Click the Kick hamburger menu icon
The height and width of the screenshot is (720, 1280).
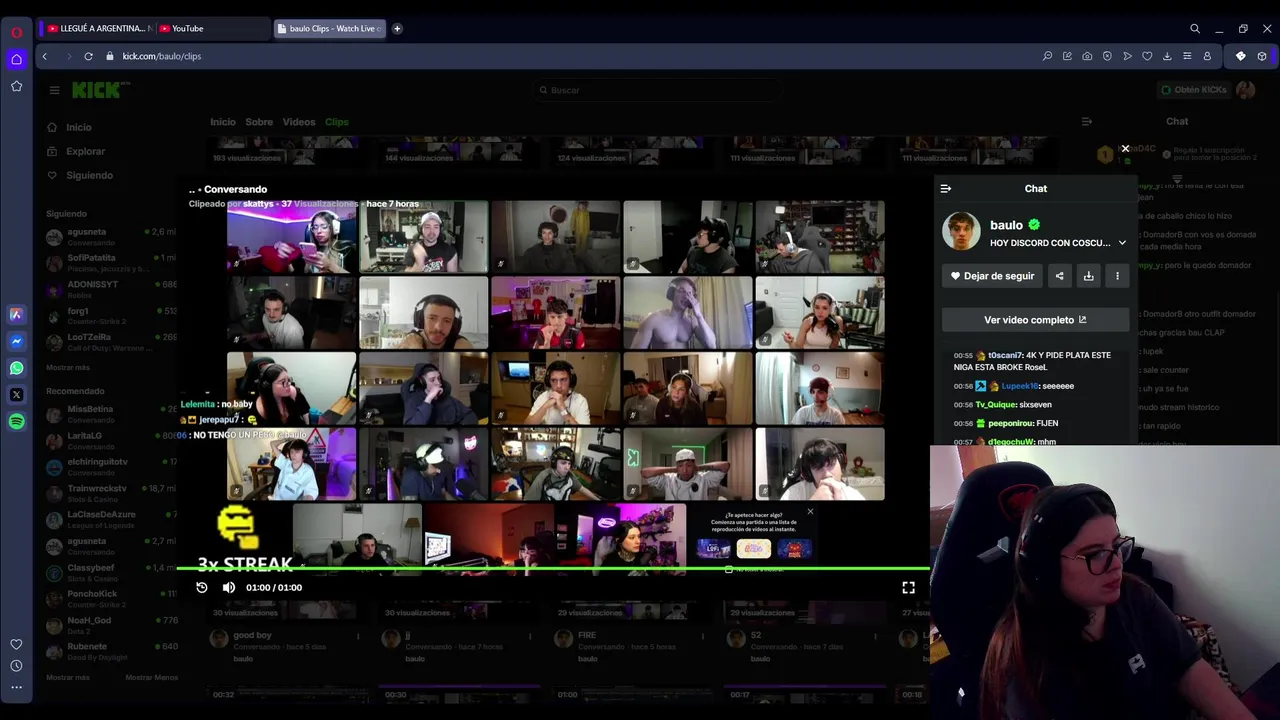click(54, 90)
